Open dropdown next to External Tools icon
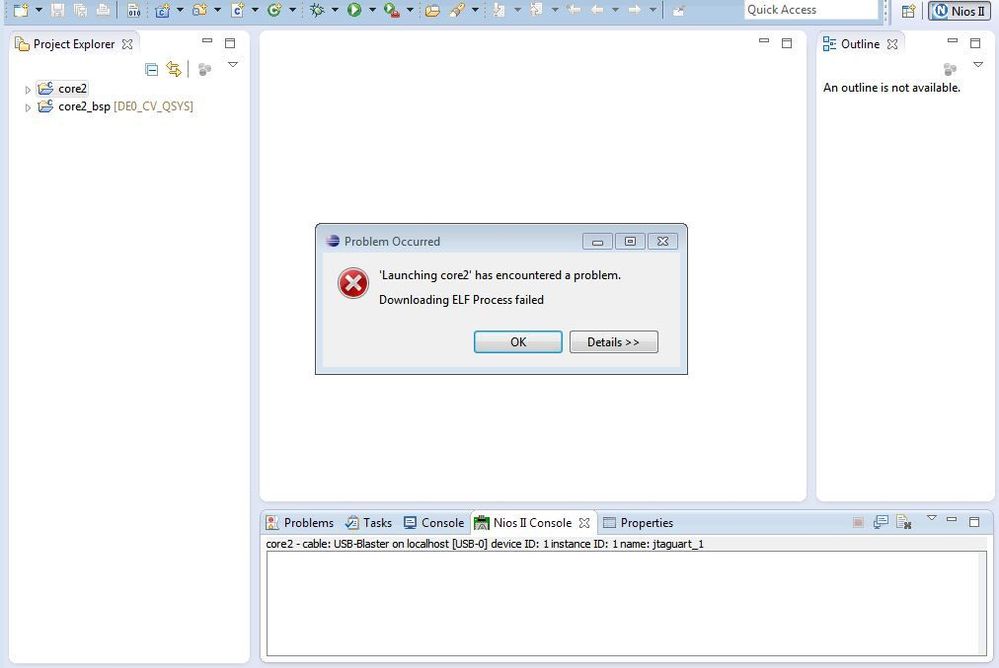The height and width of the screenshot is (668, 999). [x=410, y=10]
